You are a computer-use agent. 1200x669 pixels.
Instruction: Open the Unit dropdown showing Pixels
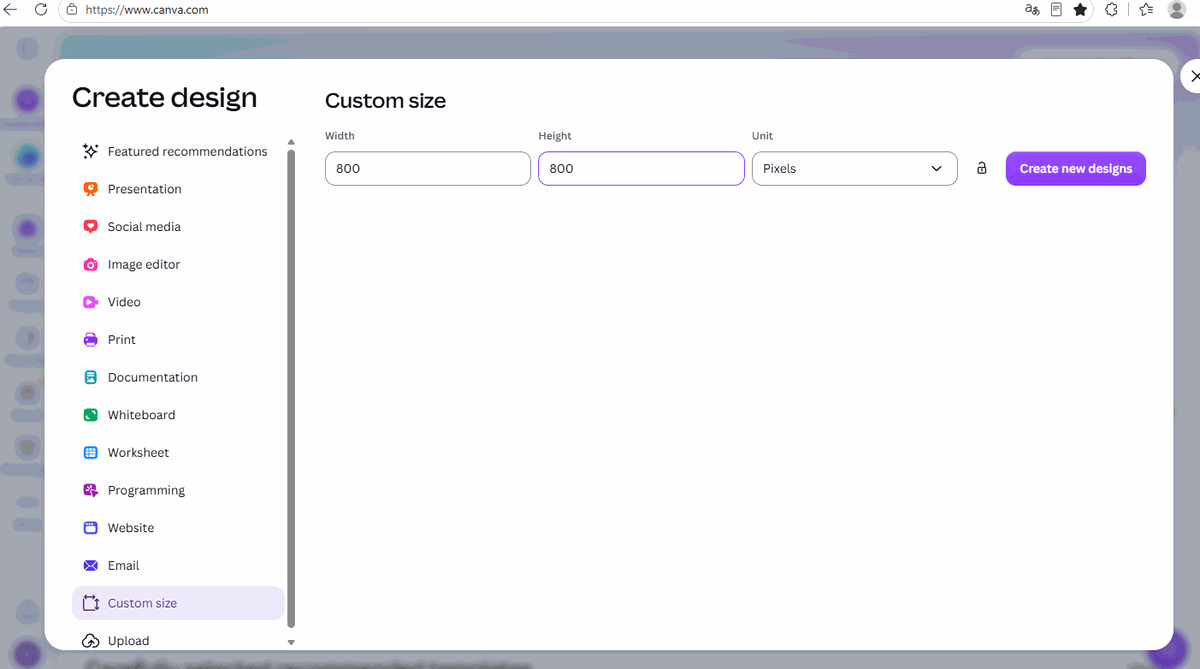pos(855,169)
